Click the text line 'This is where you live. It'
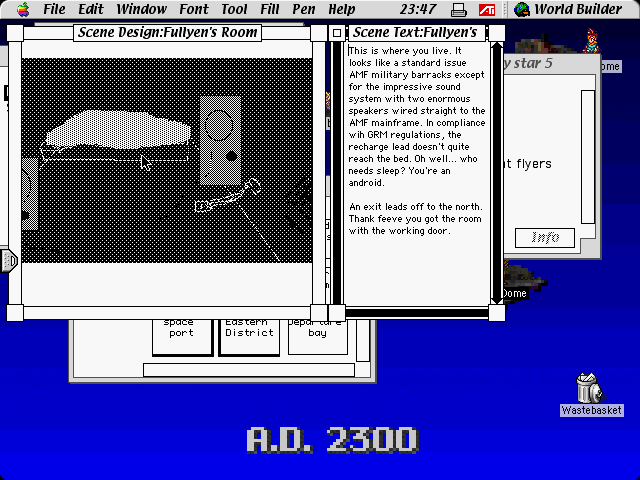The height and width of the screenshot is (480, 640). coord(405,51)
